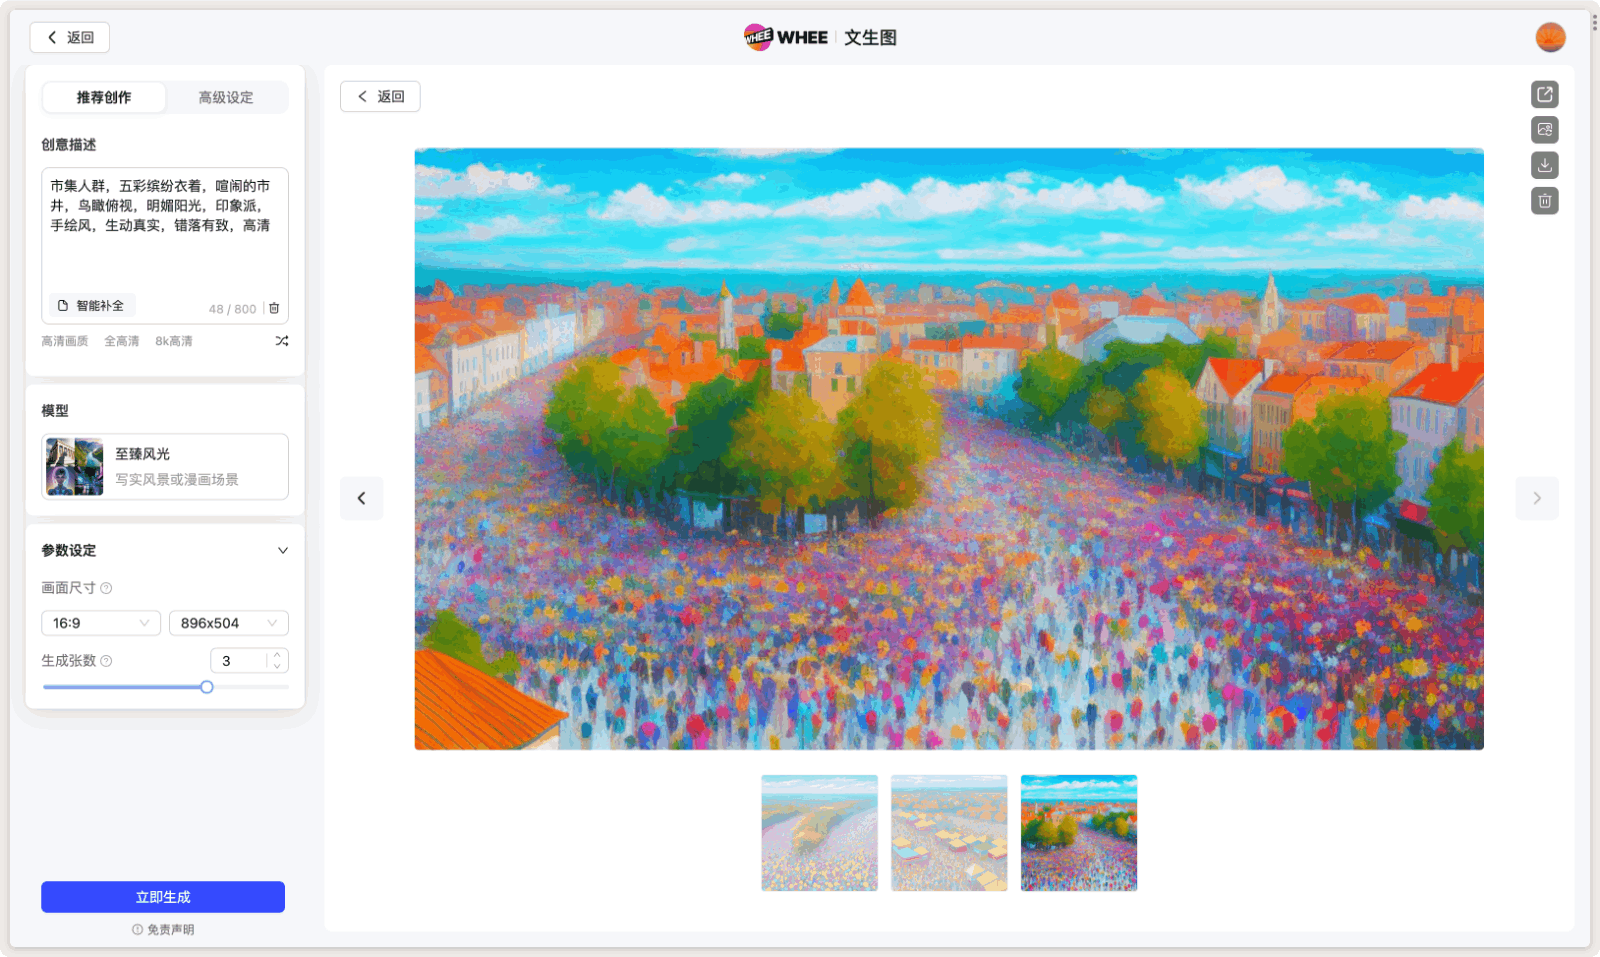The height and width of the screenshot is (957, 1600).
Task: Click the help icon beside 画面尺寸
Action: (106, 588)
